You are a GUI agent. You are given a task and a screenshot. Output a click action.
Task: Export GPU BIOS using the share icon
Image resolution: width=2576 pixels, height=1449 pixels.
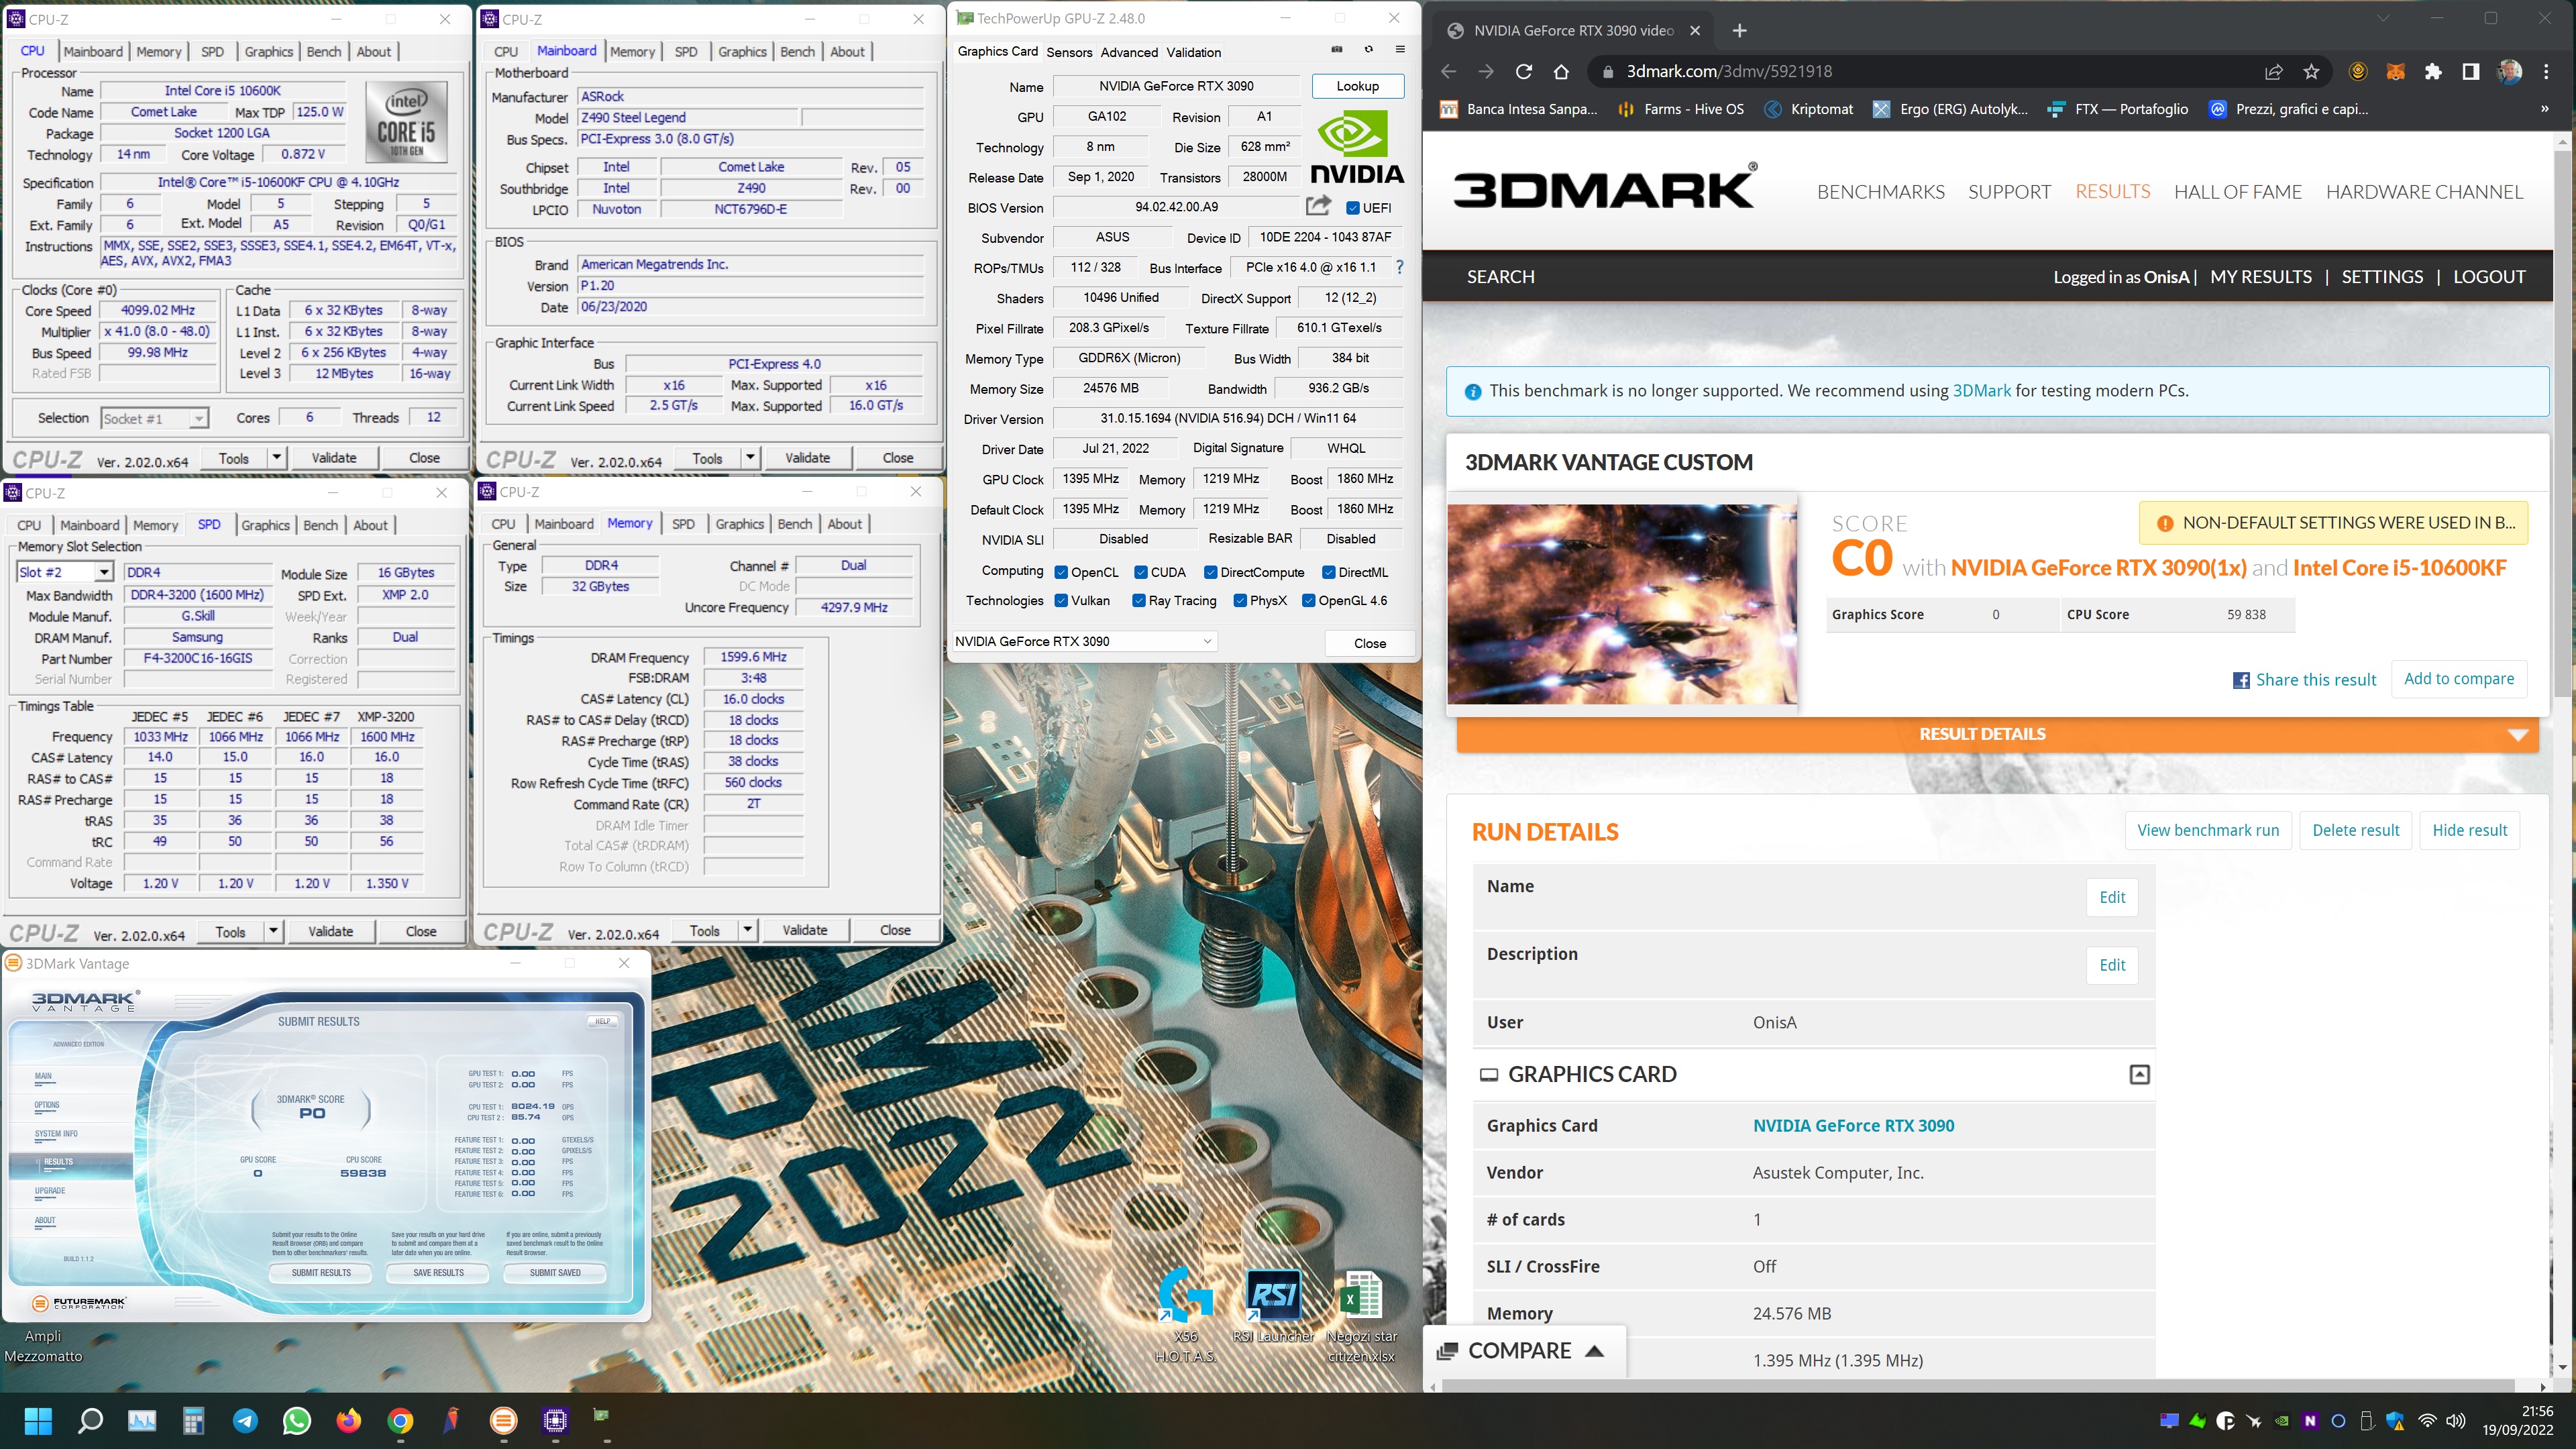[1319, 206]
